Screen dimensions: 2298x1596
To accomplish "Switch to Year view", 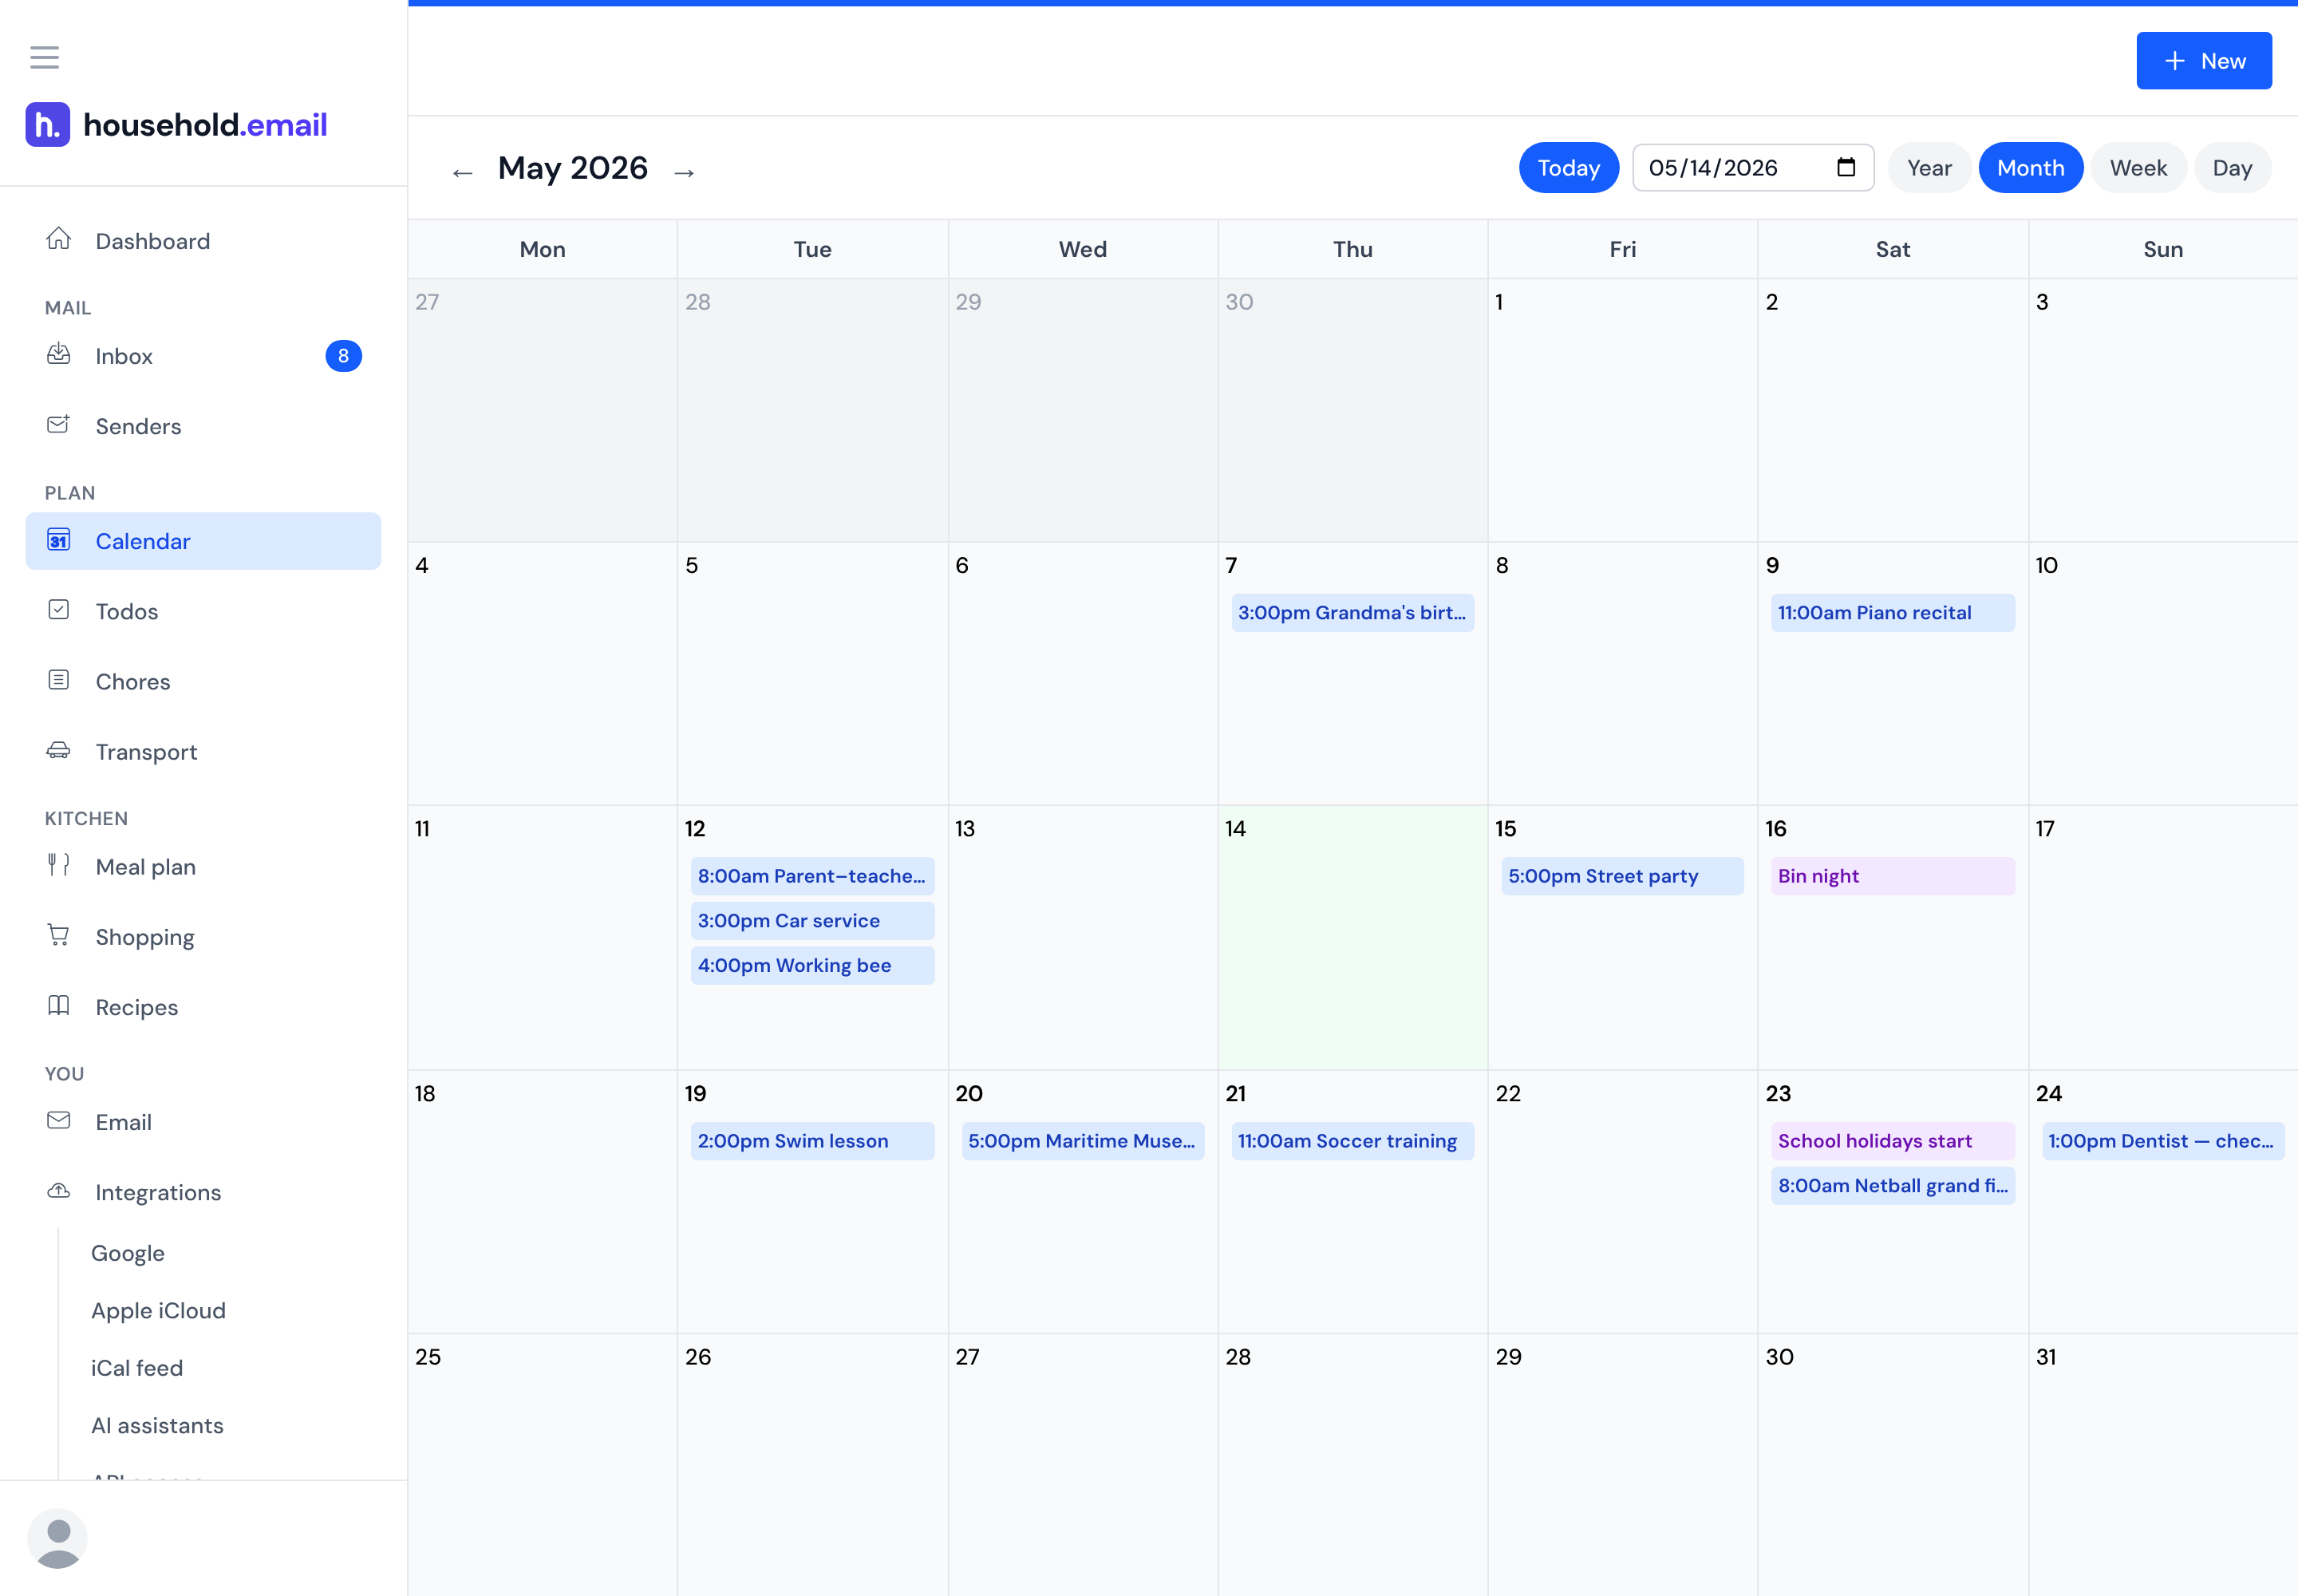I will [x=1929, y=168].
